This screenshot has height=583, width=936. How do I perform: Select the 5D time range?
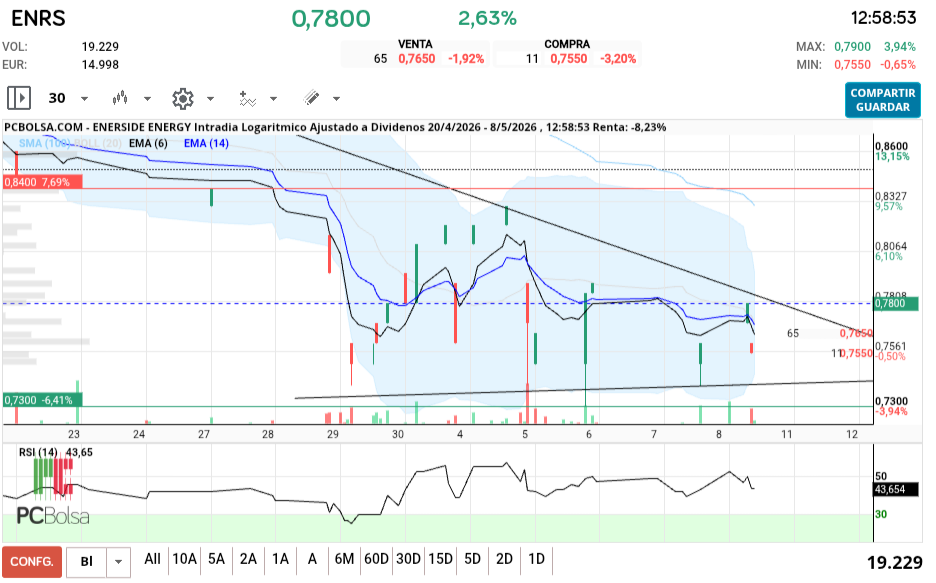coord(472,559)
